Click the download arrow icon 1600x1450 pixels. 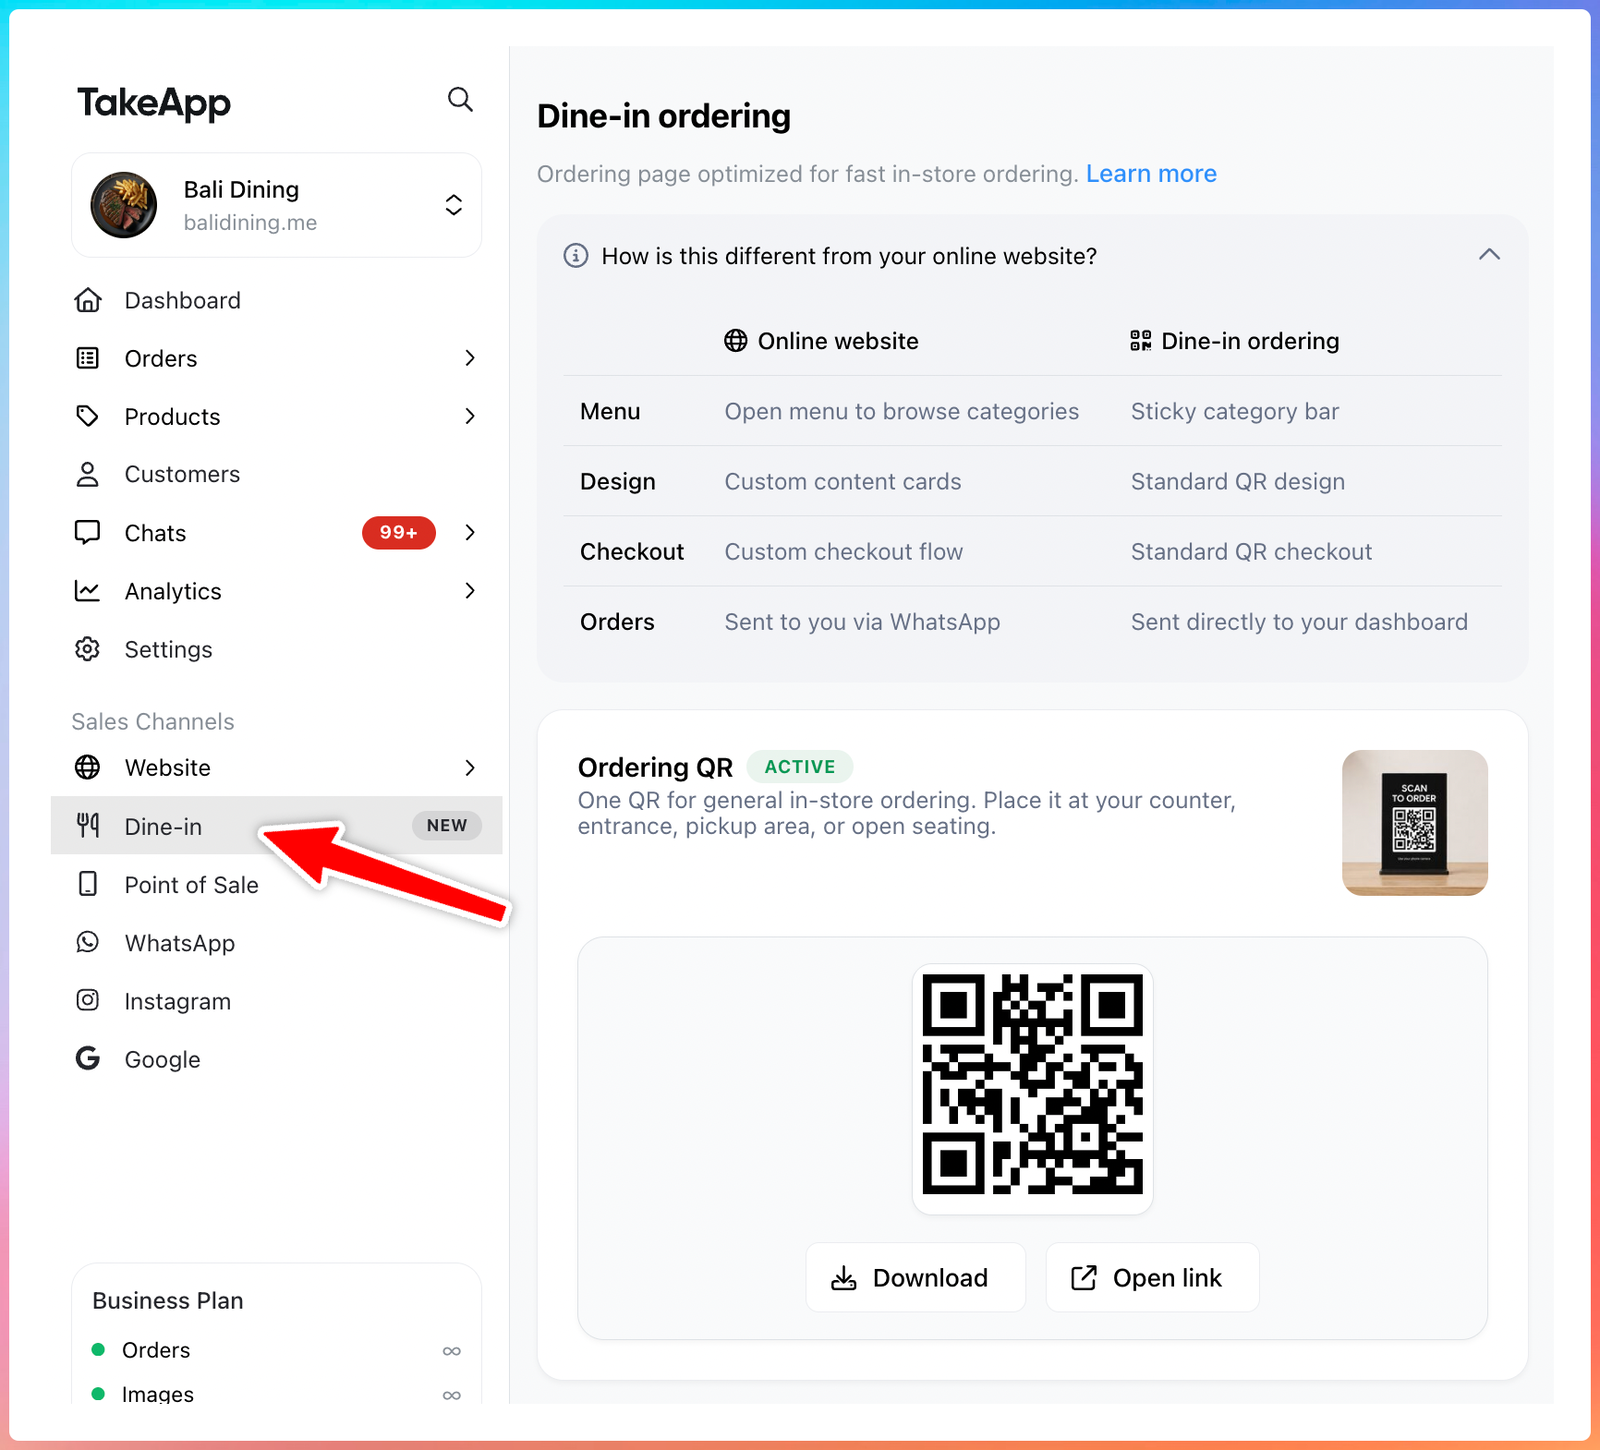point(844,1278)
